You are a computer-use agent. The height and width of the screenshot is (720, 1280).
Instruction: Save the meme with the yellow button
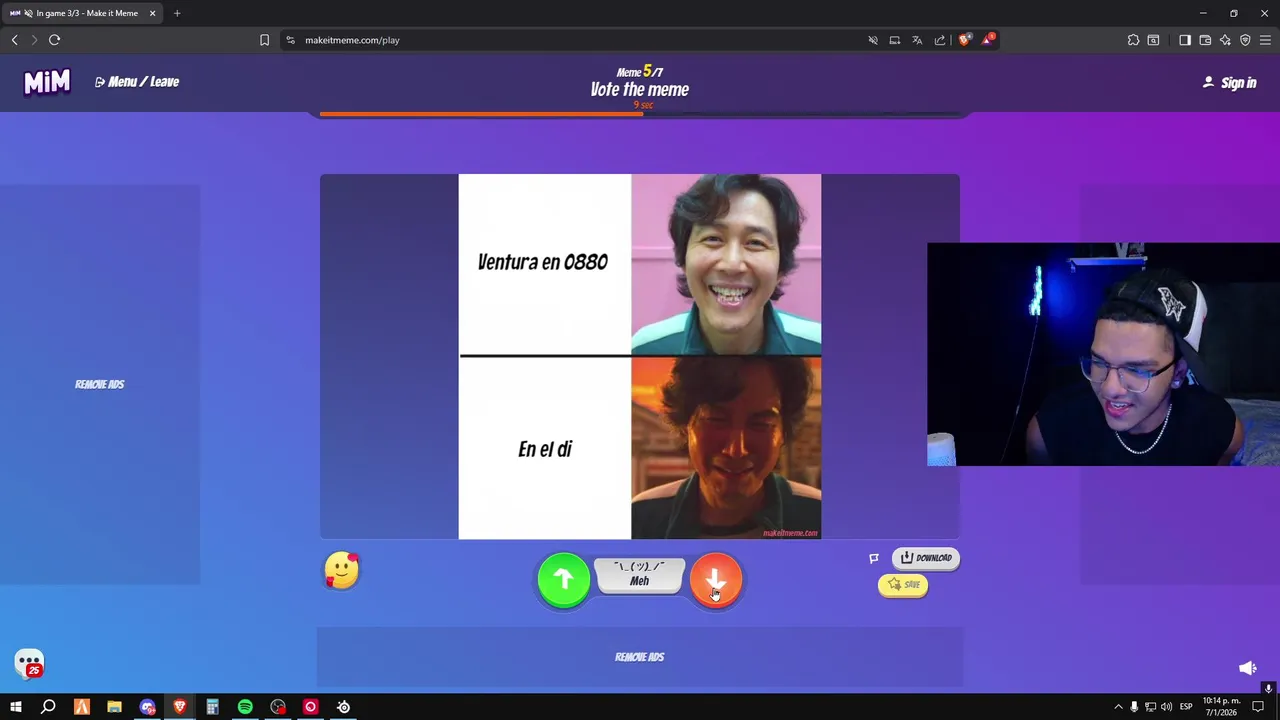903,585
